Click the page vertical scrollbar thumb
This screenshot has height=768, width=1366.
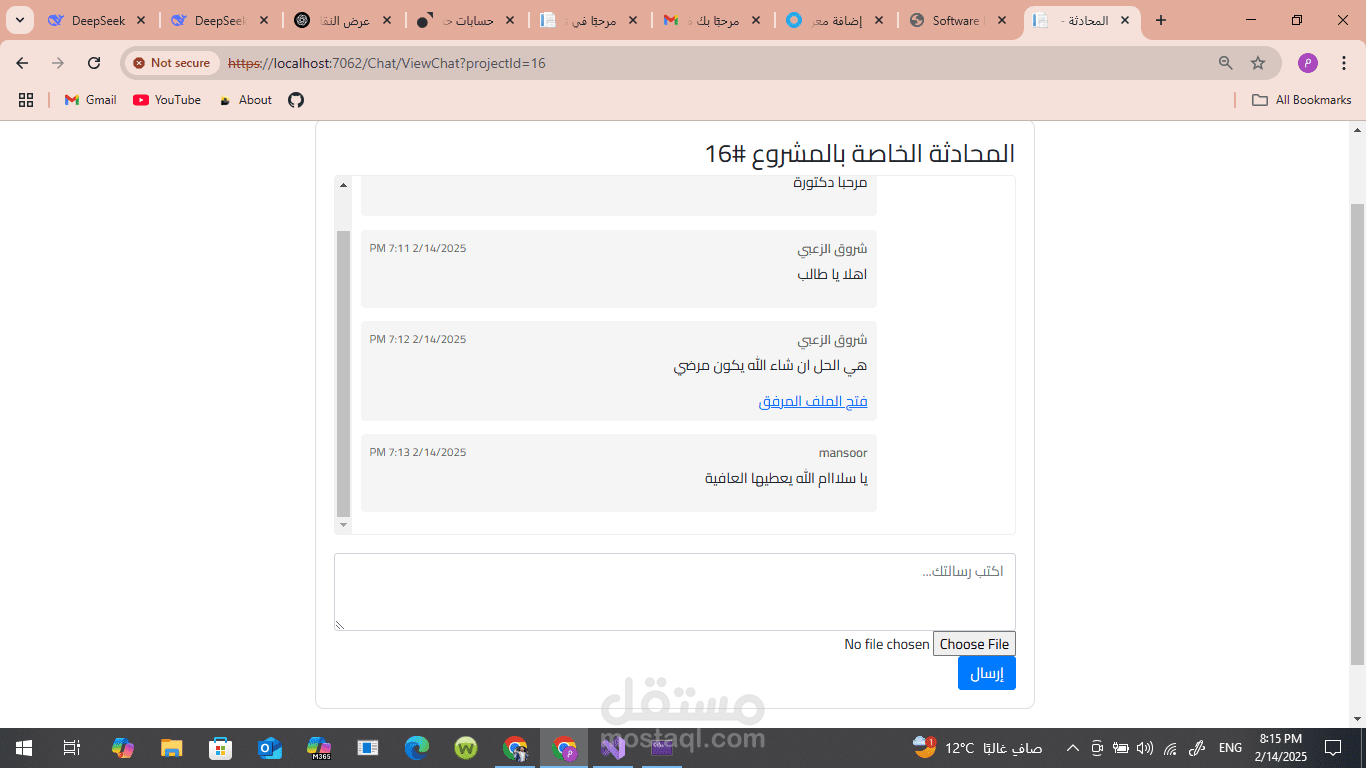pos(1357,434)
